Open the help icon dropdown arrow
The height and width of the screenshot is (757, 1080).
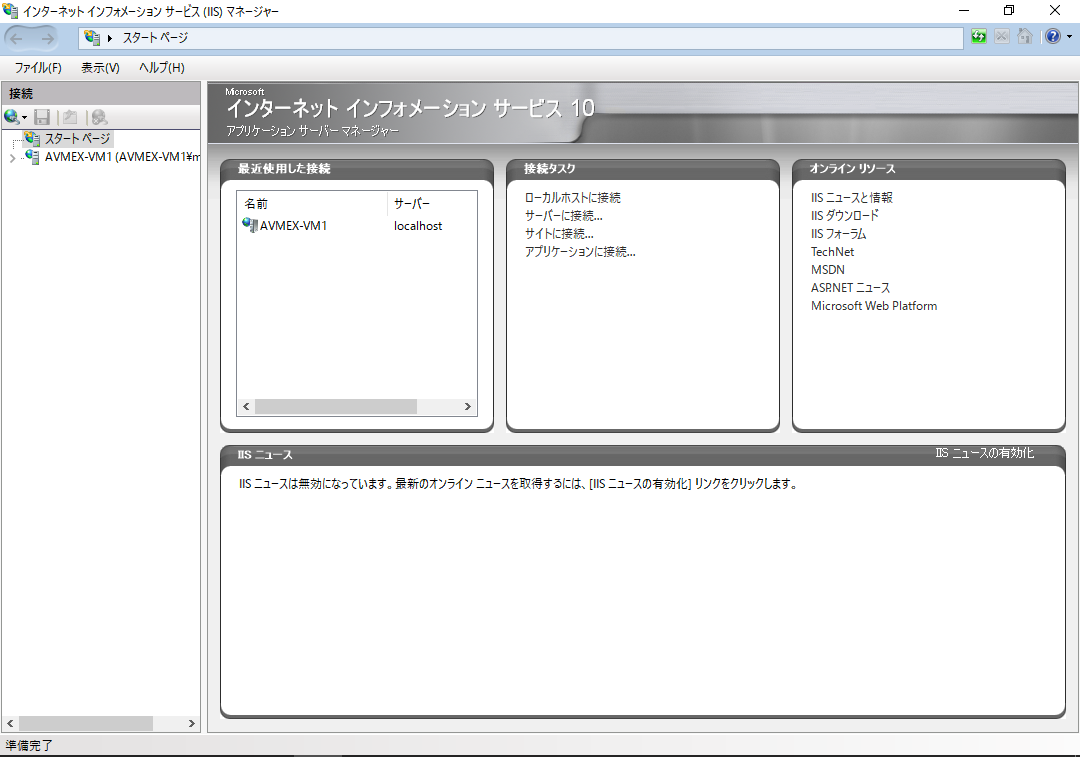tap(1069, 37)
